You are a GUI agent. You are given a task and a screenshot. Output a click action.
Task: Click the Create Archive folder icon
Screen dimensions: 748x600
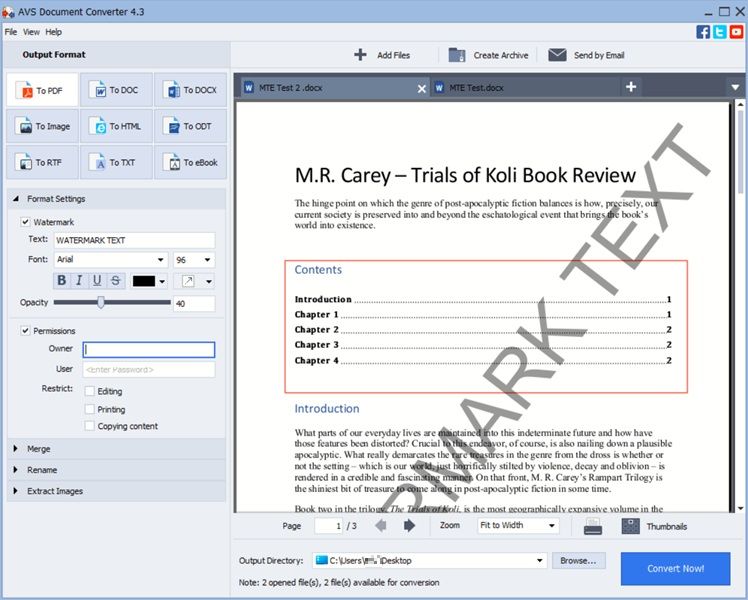(x=457, y=55)
